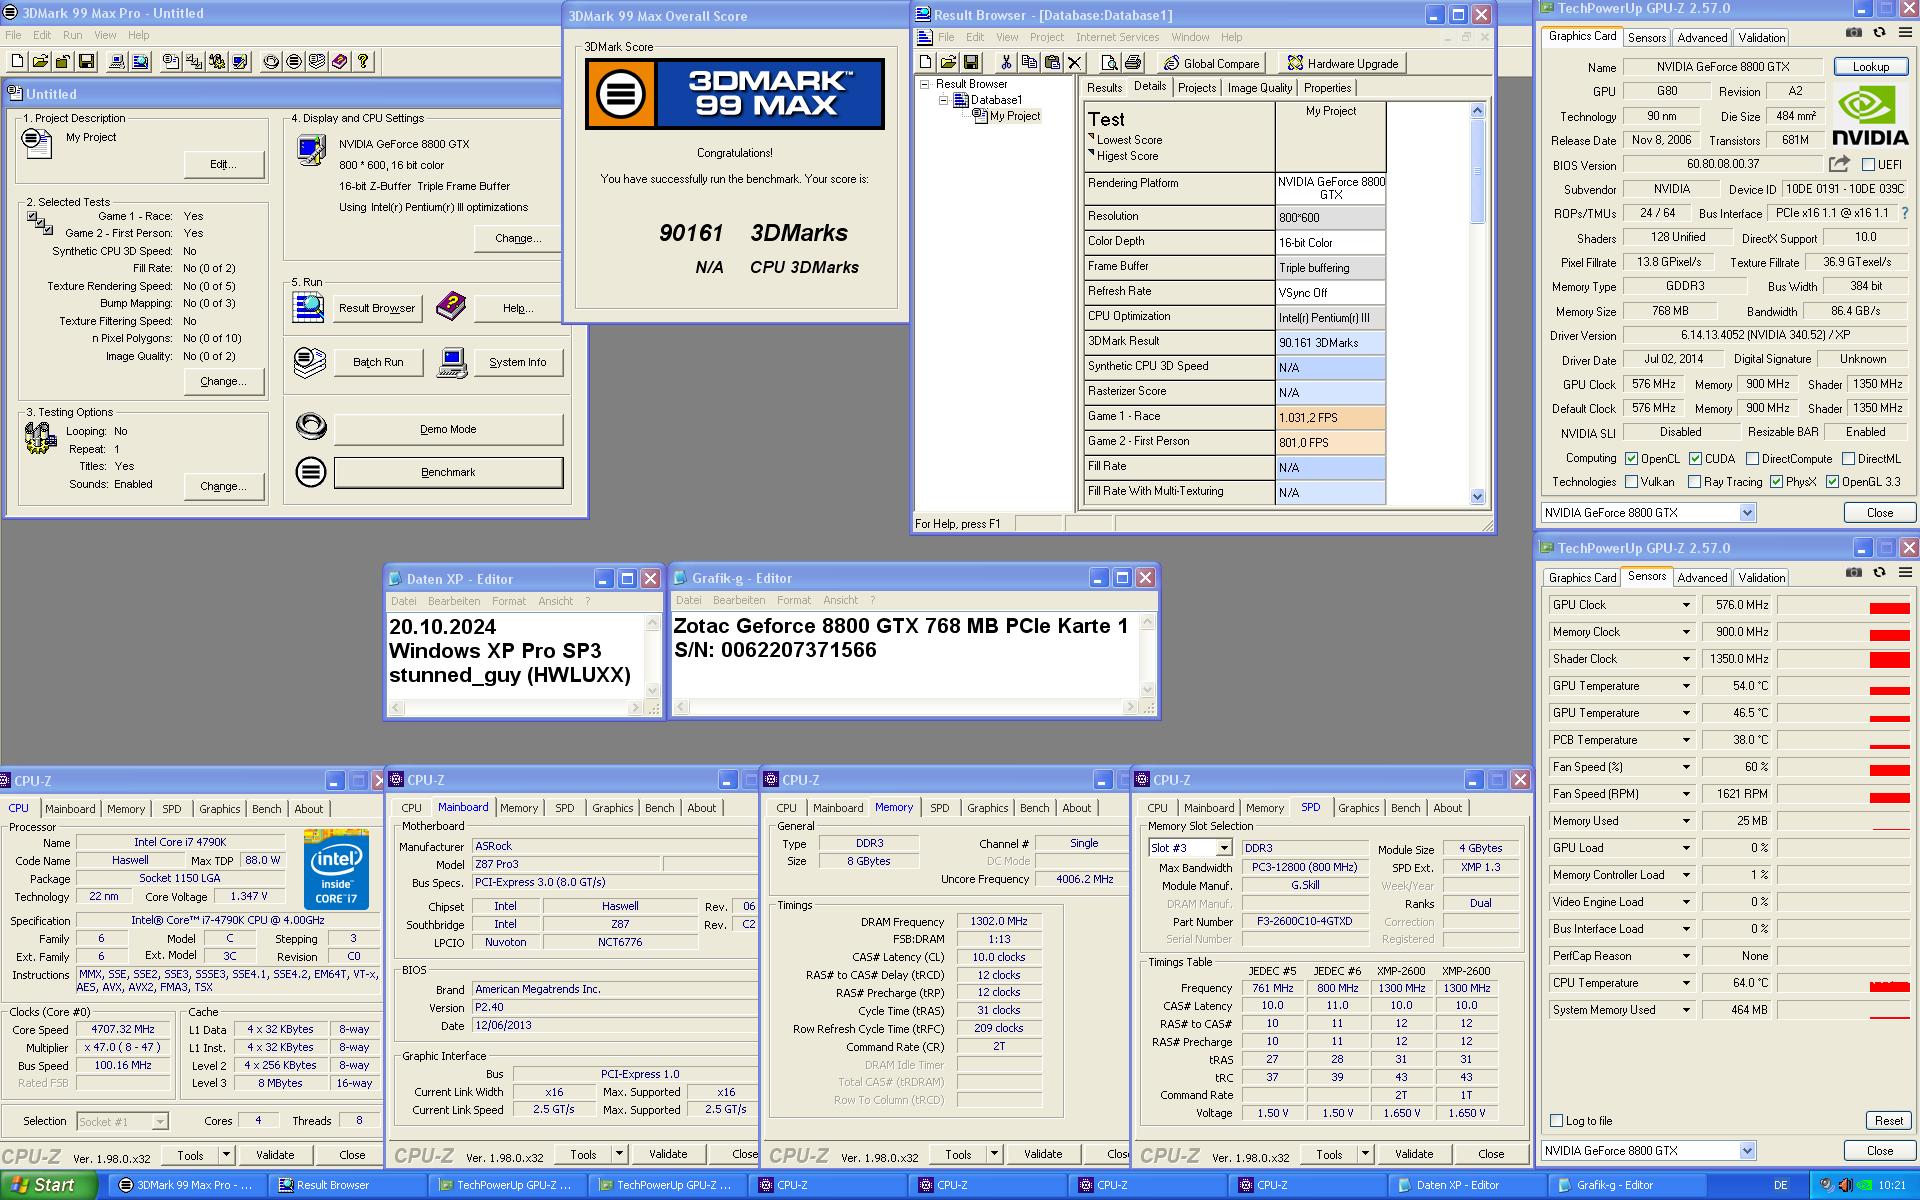Click the Lookup button in GPU-Z
1920x1200 pixels.
point(1870,67)
